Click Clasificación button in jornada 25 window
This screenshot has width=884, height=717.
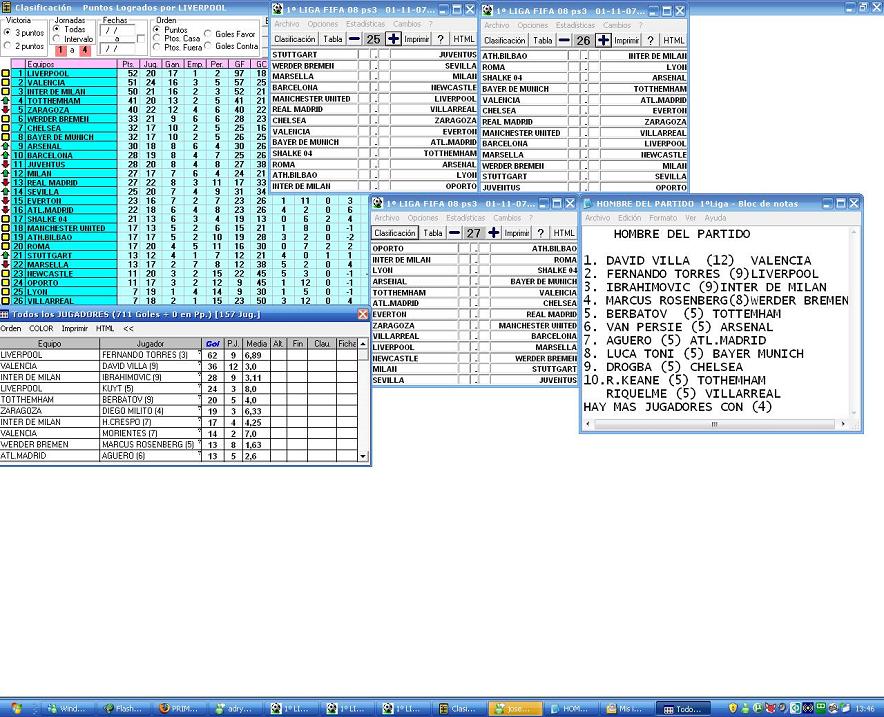point(294,39)
